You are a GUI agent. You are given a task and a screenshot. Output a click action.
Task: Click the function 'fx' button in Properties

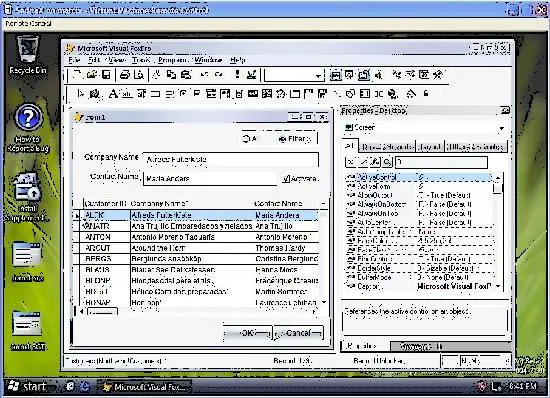[x=375, y=162]
